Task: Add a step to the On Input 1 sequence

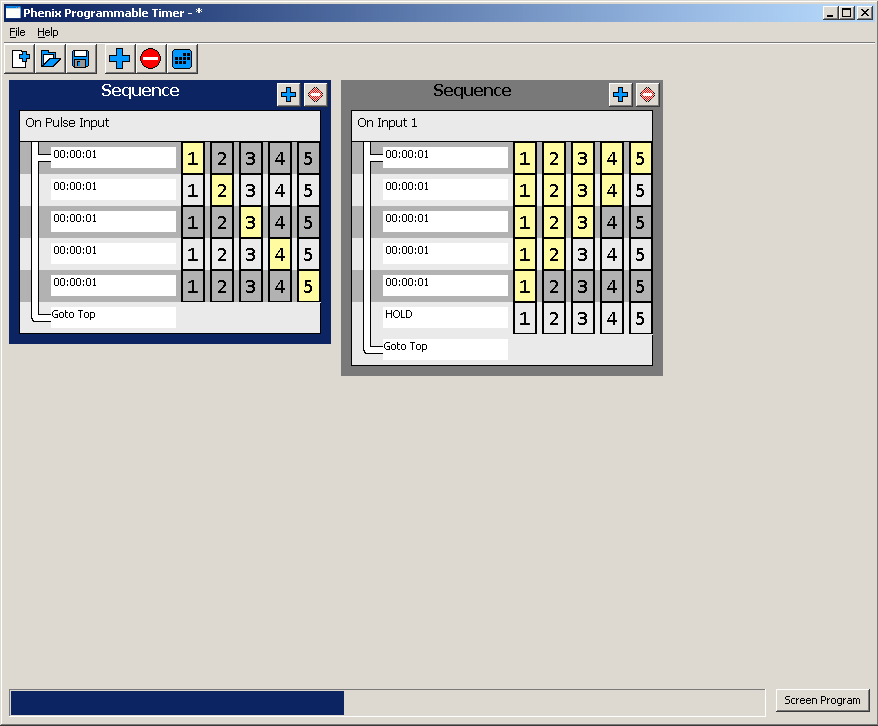Action: tap(620, 95)
